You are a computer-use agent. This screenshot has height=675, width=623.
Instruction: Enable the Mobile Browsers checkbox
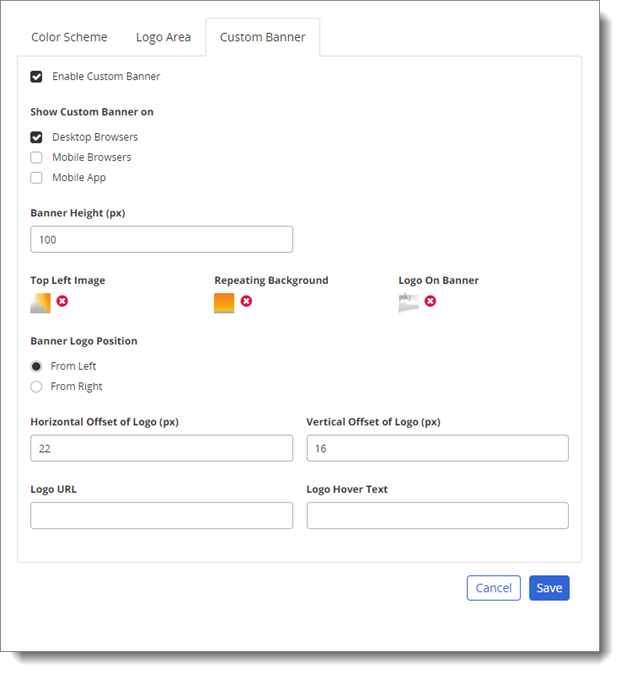(37, 157)
